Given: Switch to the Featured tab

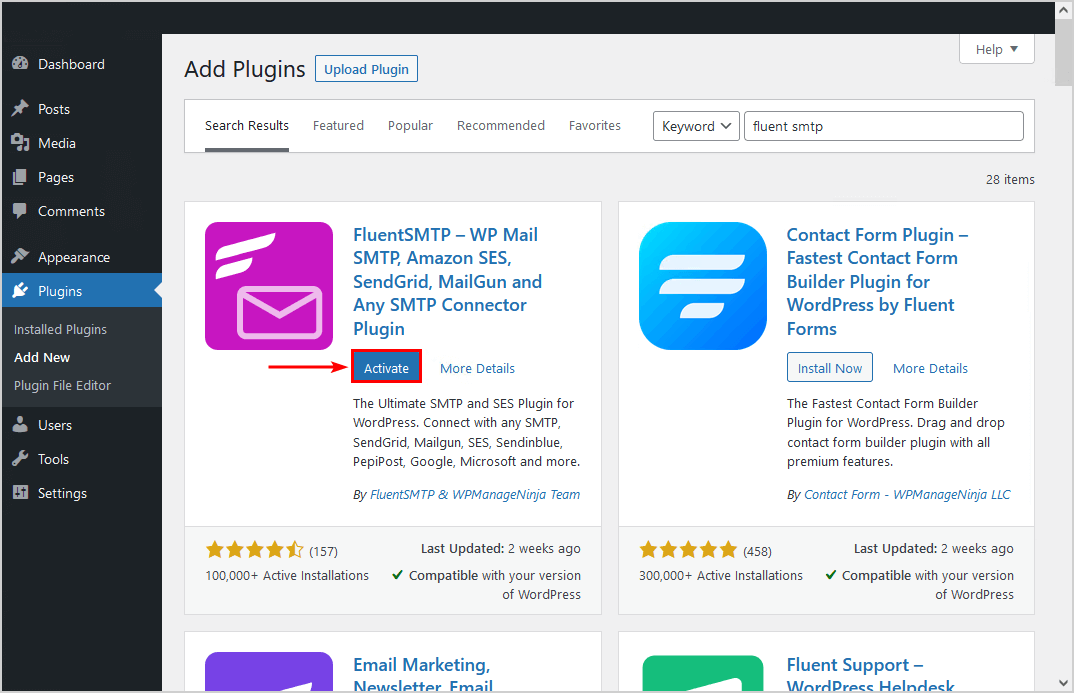Looking at the screenshot, I should (338, 125).
